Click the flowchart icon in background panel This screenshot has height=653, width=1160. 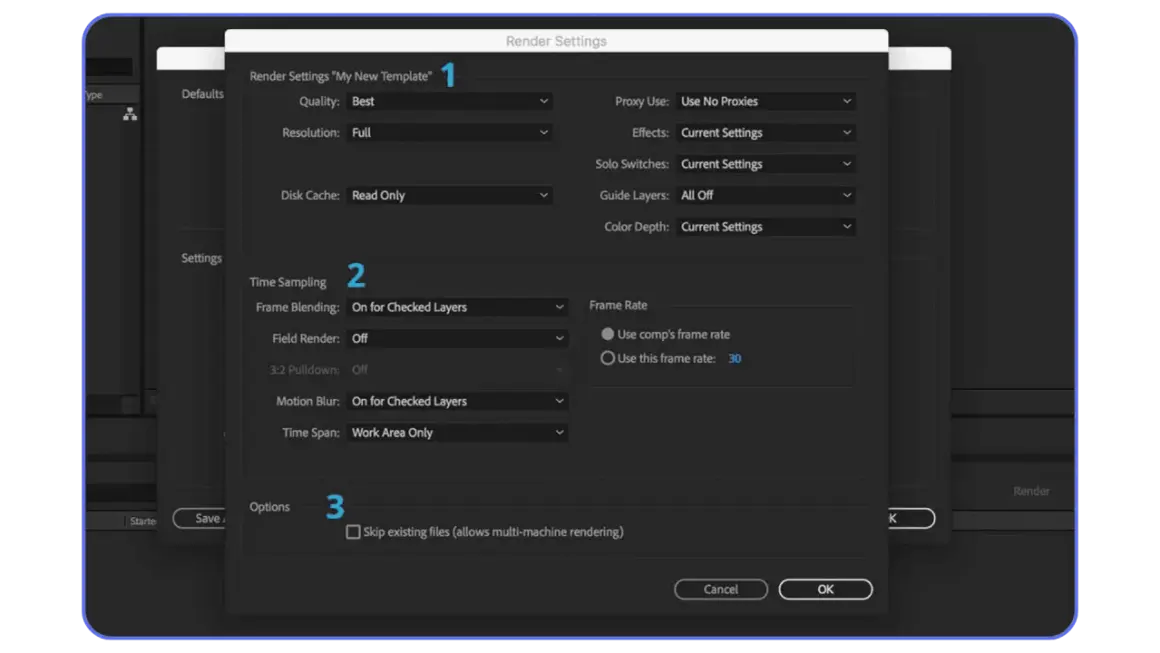(x=130, y=114)
